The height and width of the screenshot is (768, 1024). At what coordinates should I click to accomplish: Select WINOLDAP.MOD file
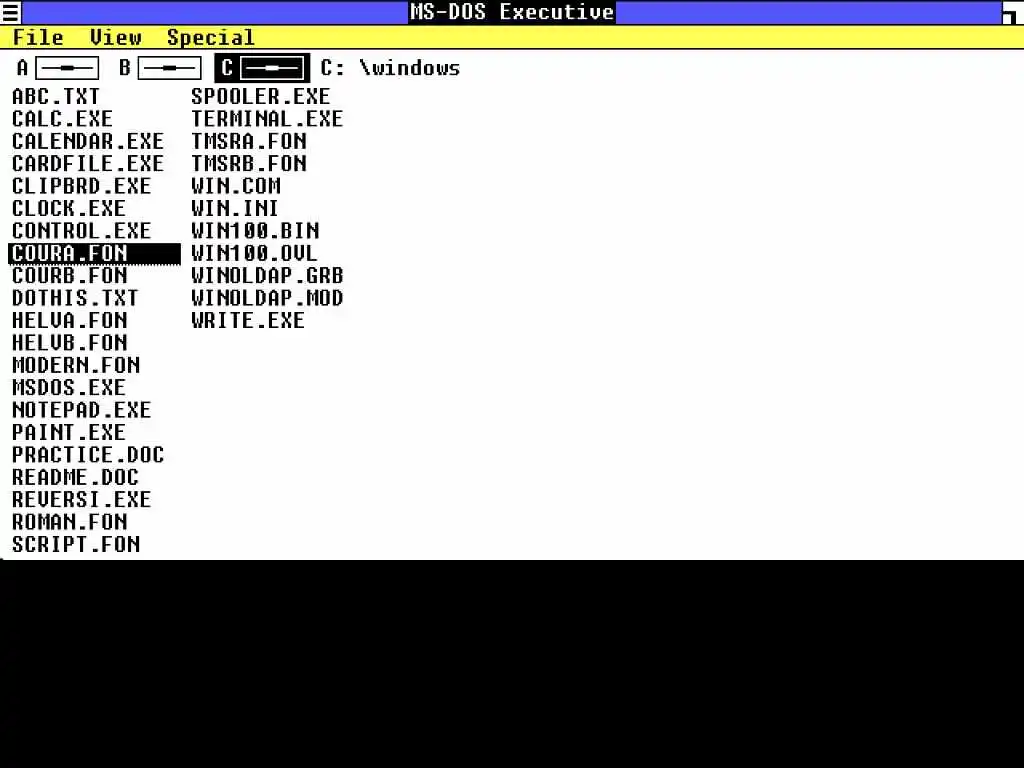point(267,298)
